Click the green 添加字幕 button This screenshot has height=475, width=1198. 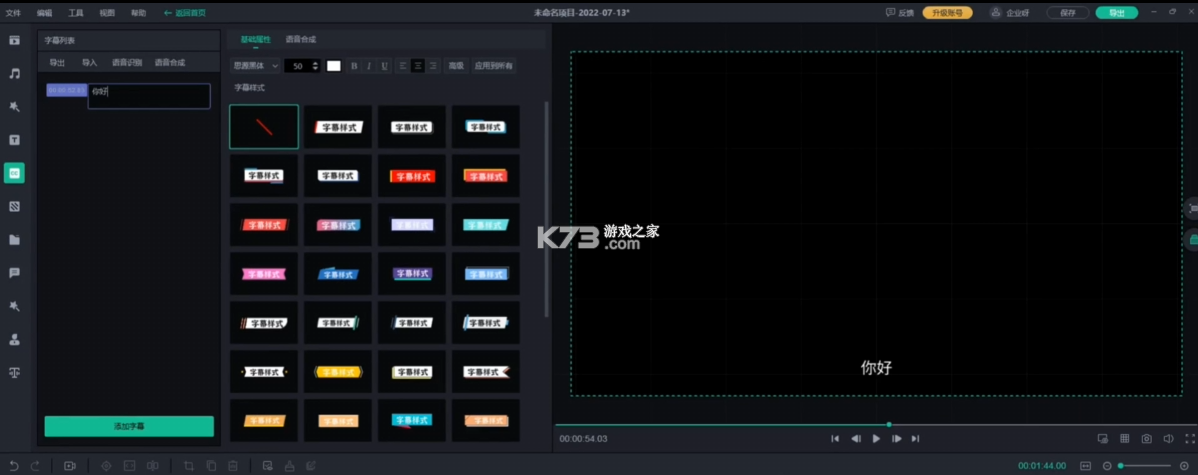[129, 426]
